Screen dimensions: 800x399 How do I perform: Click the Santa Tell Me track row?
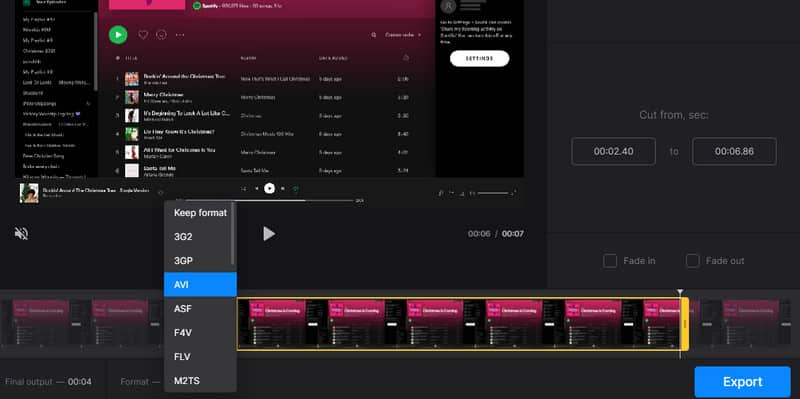[x=266, y=170]
